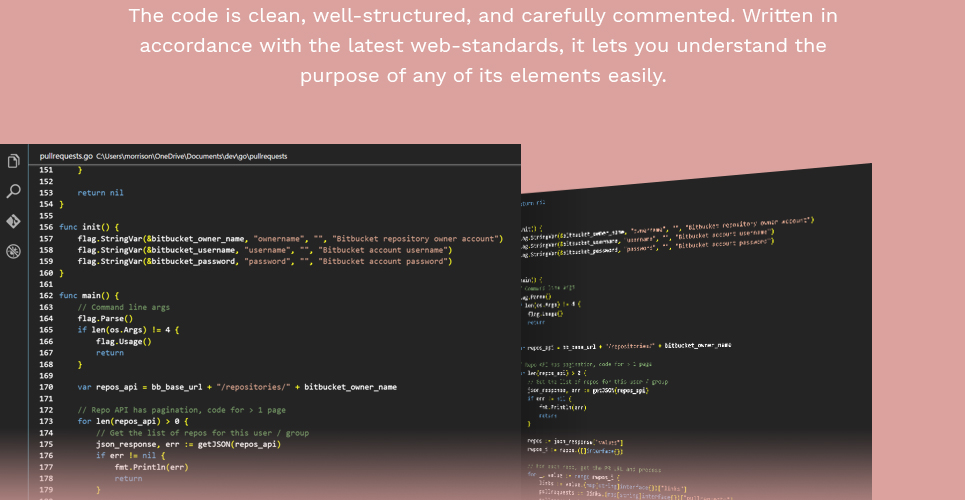The image size is (965, 500).
Task: Click the 'fmt.Println(err)' line
Action: (151, 467)
